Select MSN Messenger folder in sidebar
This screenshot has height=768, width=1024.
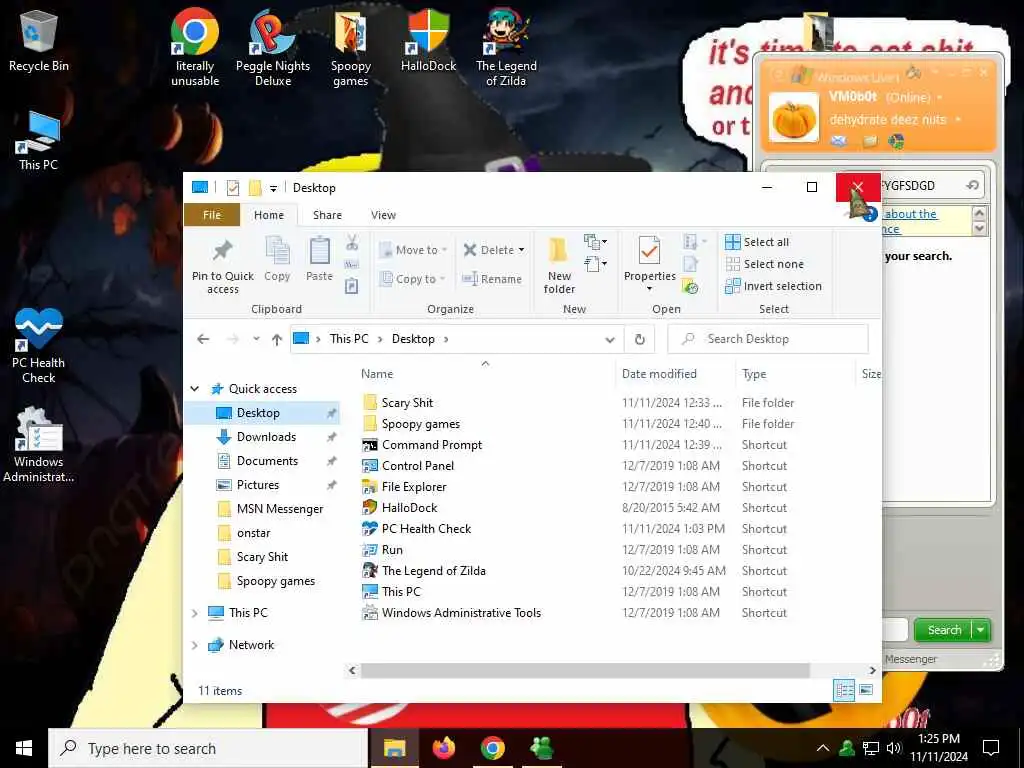280,509
